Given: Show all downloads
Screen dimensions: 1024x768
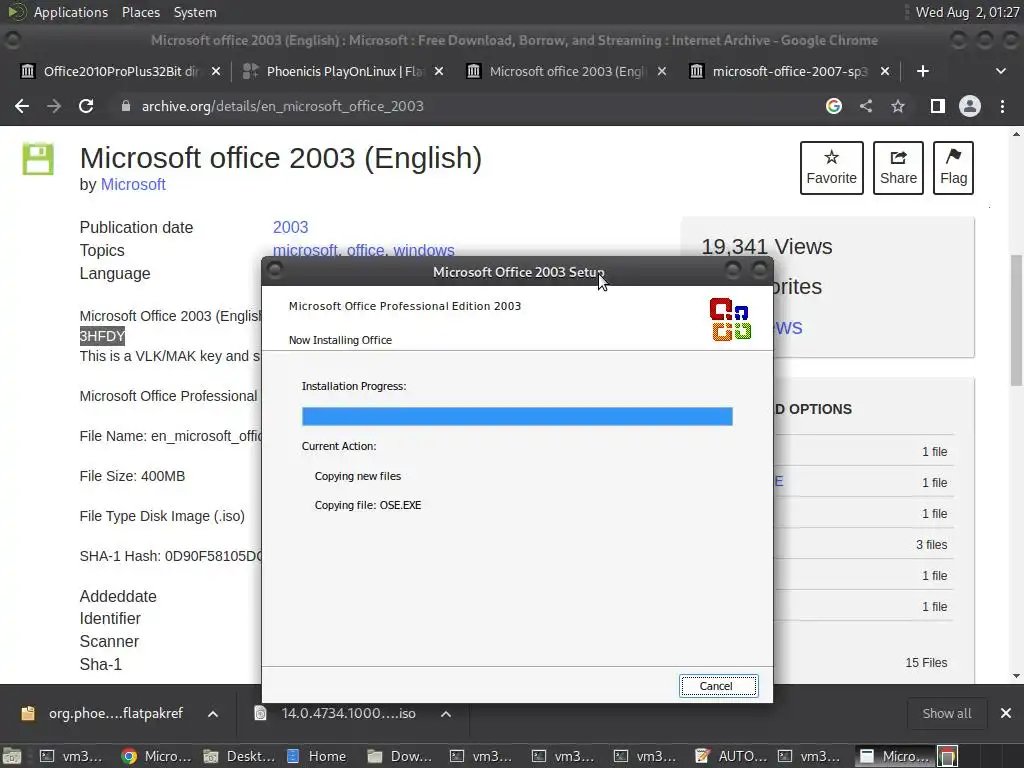Looking at the screenshot, I should click(x=947, y=714).
